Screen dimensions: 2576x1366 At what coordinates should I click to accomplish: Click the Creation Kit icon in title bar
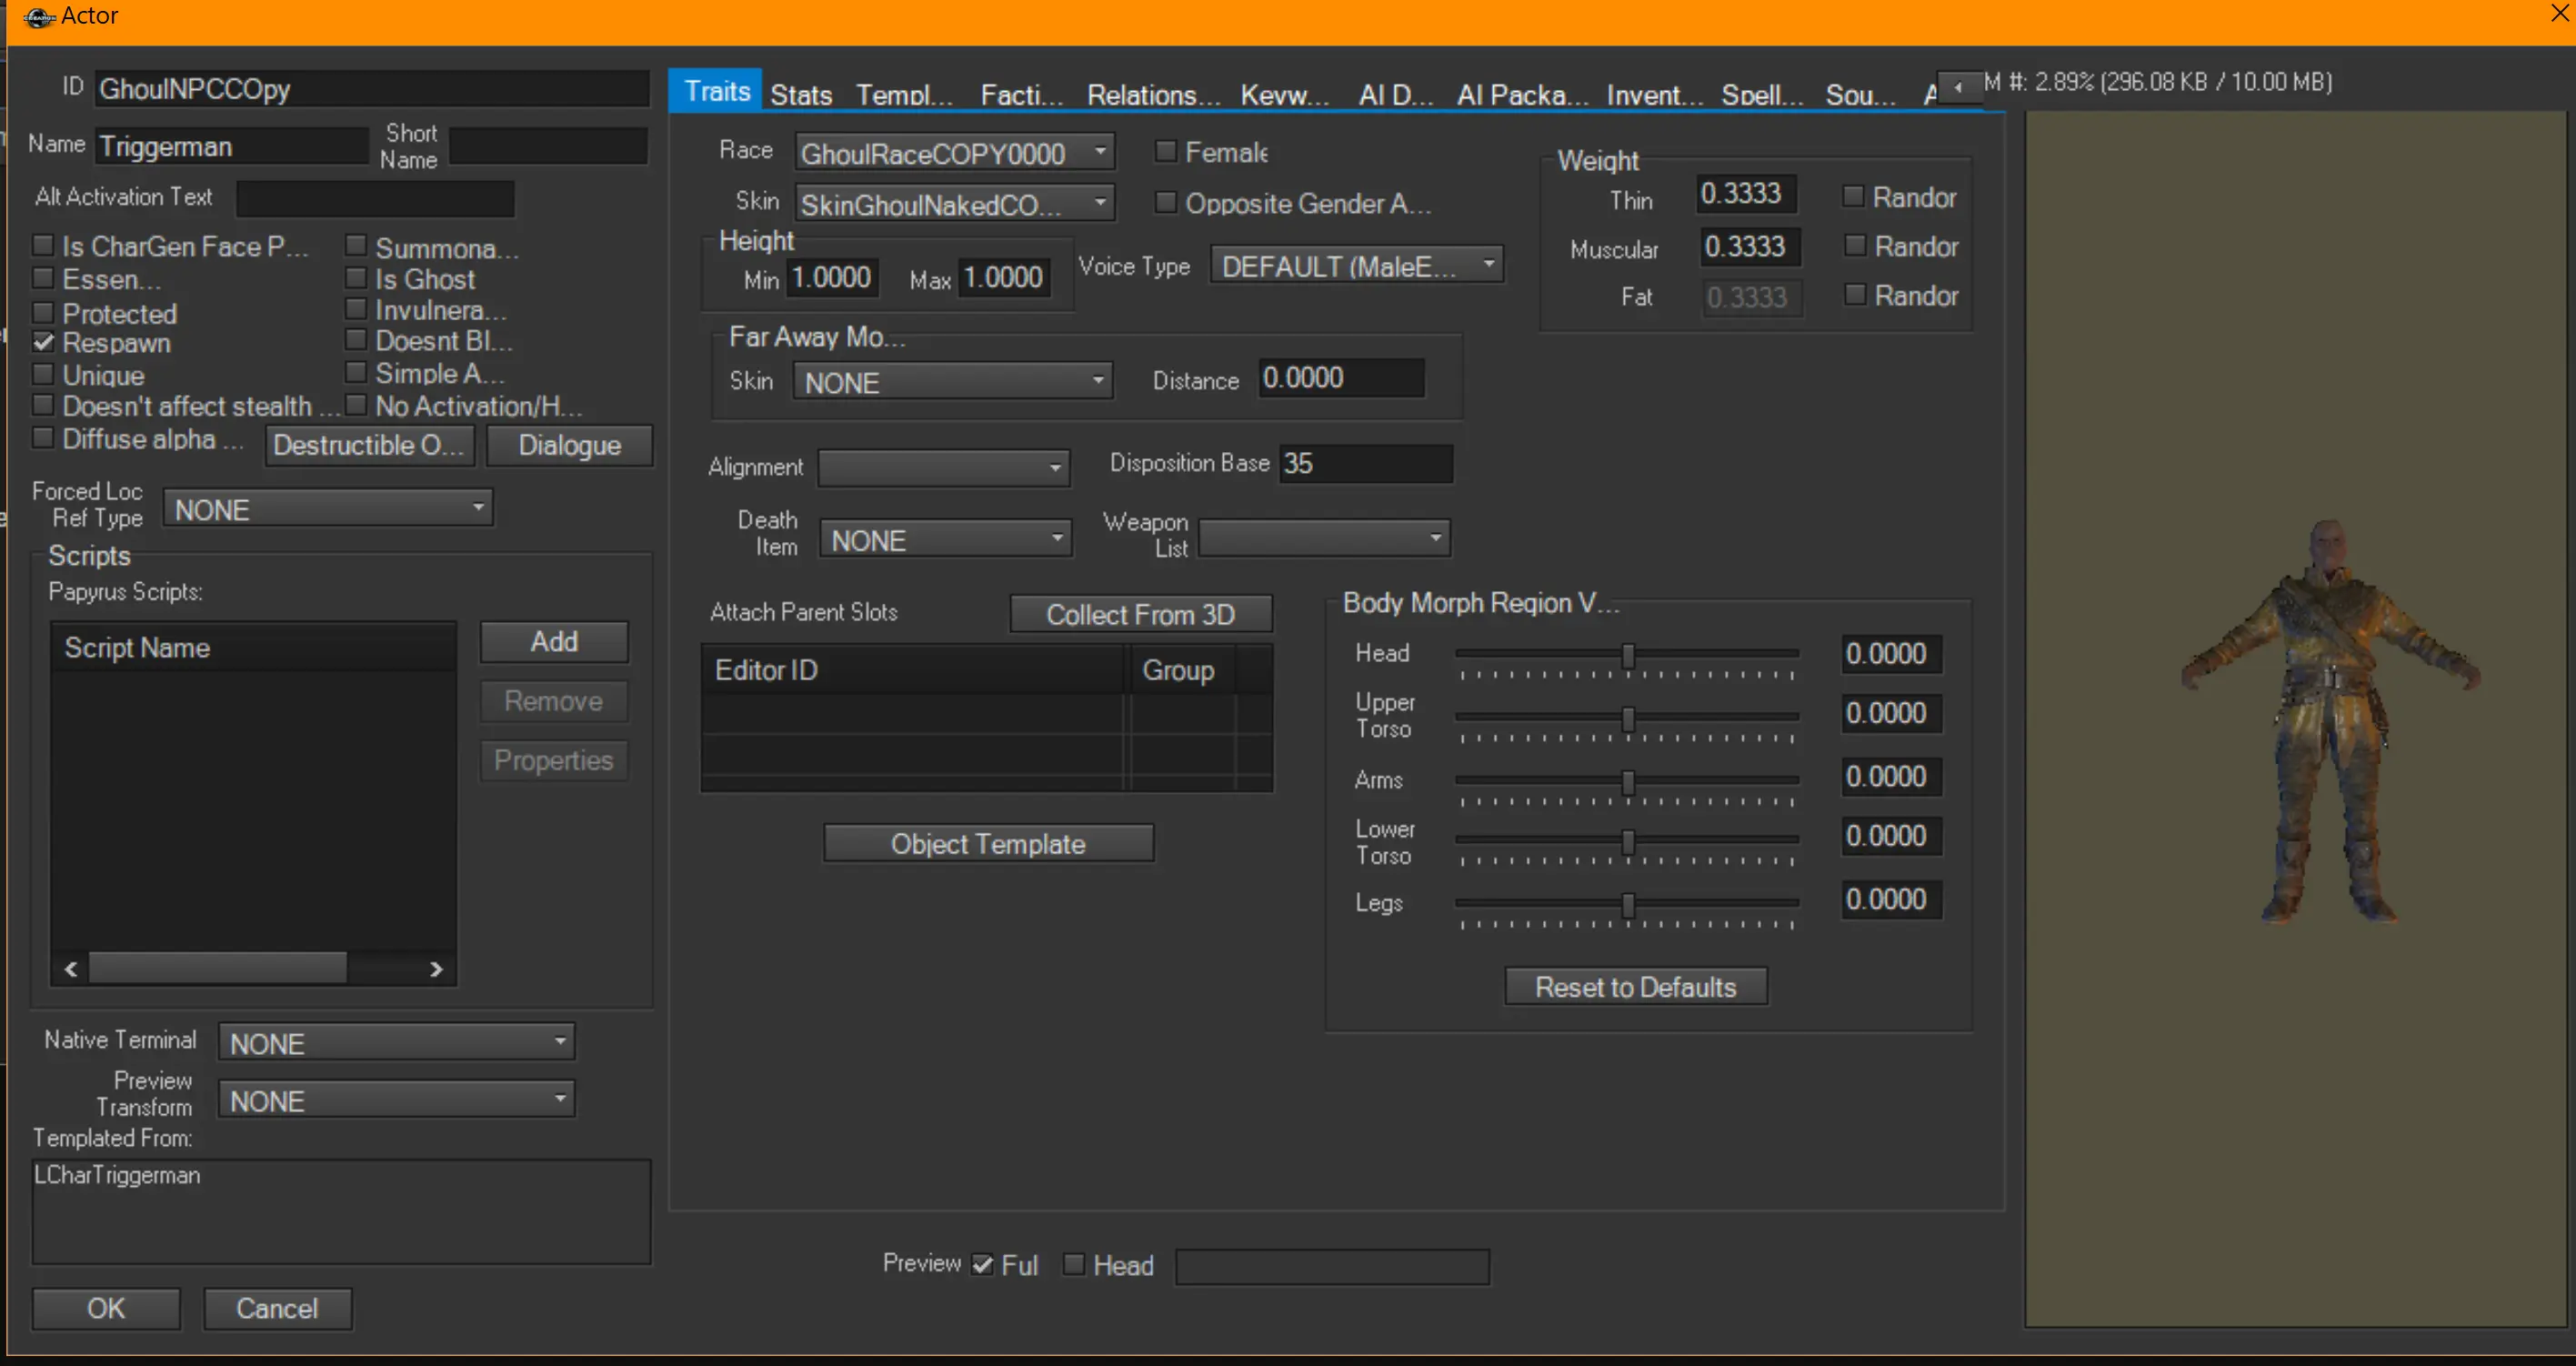pyautogui.click(x=38, y=17)
